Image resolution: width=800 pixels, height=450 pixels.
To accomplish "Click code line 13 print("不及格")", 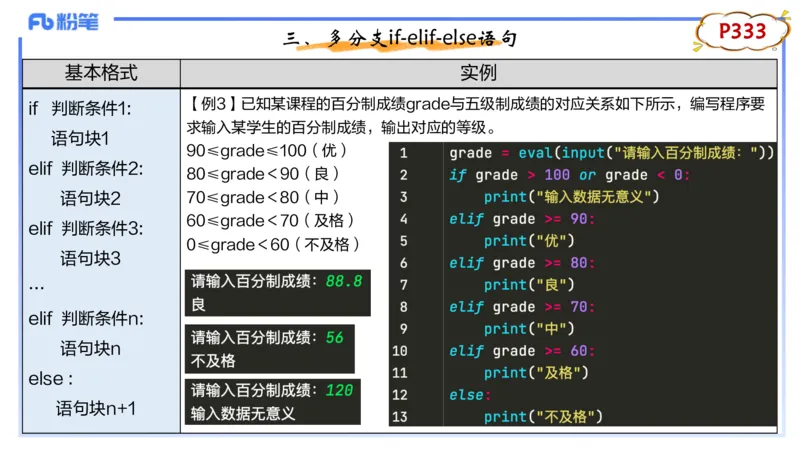I will coord(543,417).
